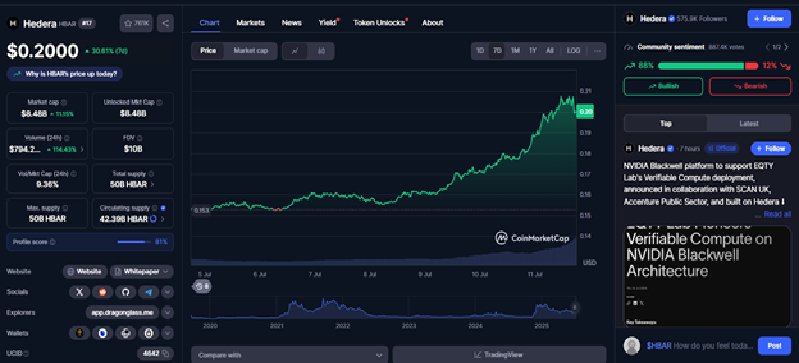Click Why is HBAR's price up today
The width and height of the screenshot is (799, 363).
click(65, 74)
